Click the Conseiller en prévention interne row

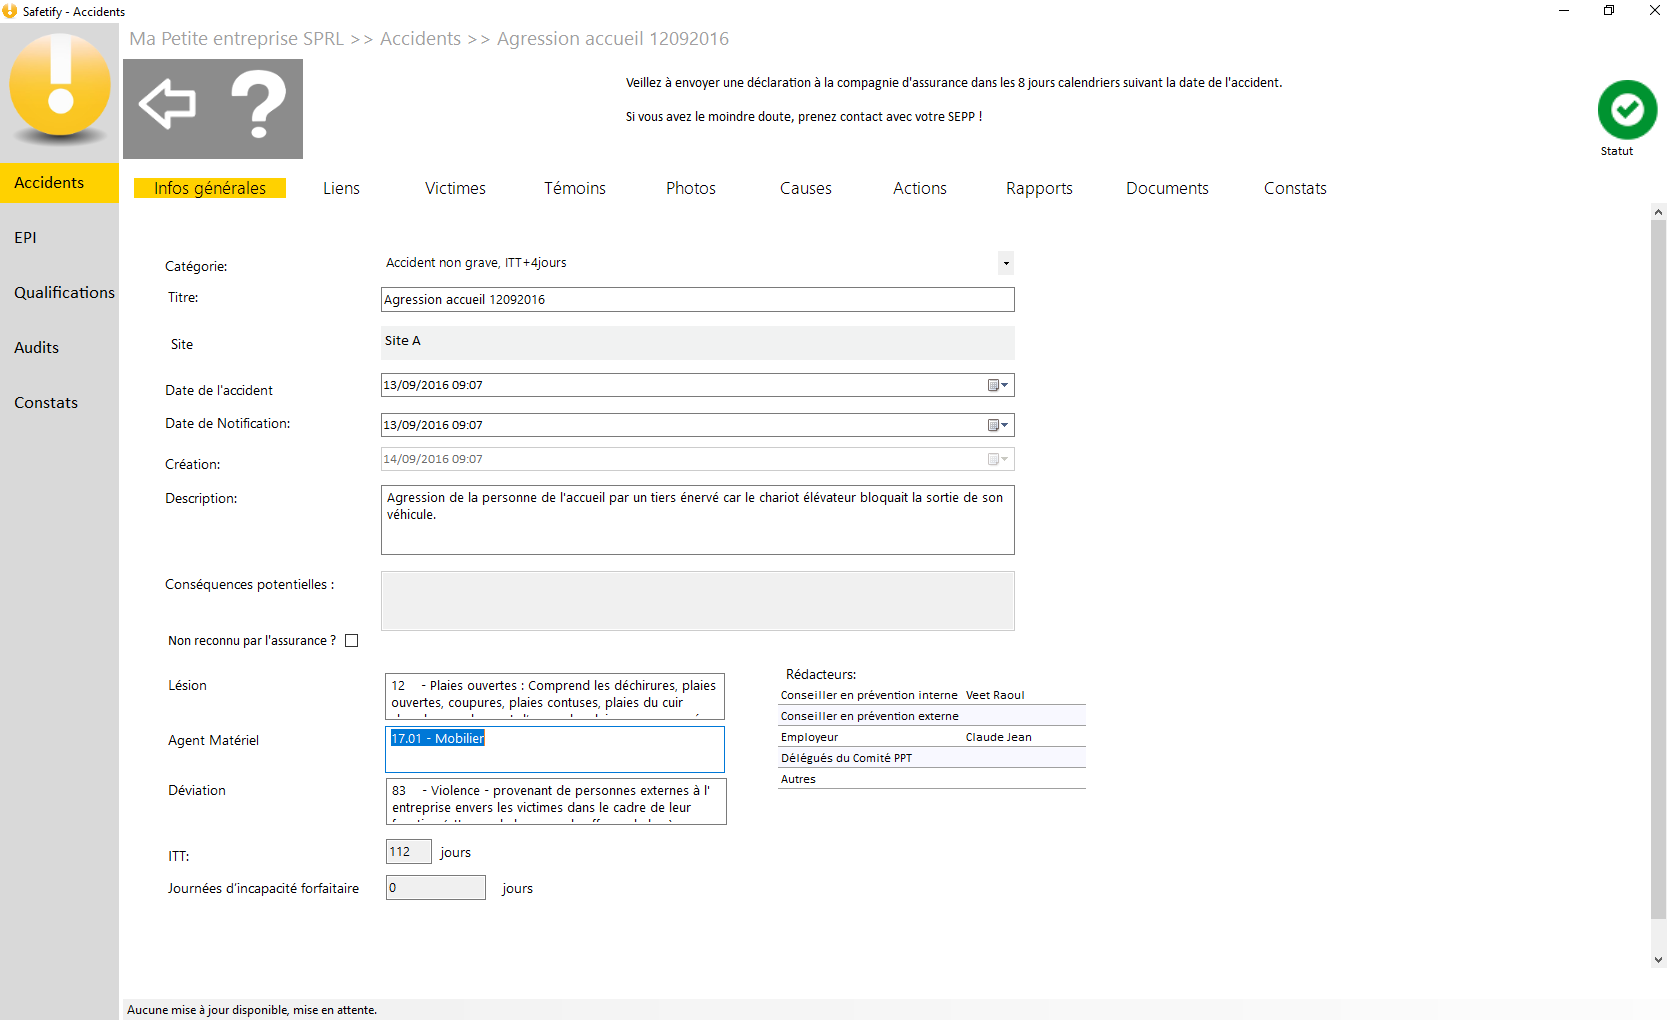(x=932, y=695)
